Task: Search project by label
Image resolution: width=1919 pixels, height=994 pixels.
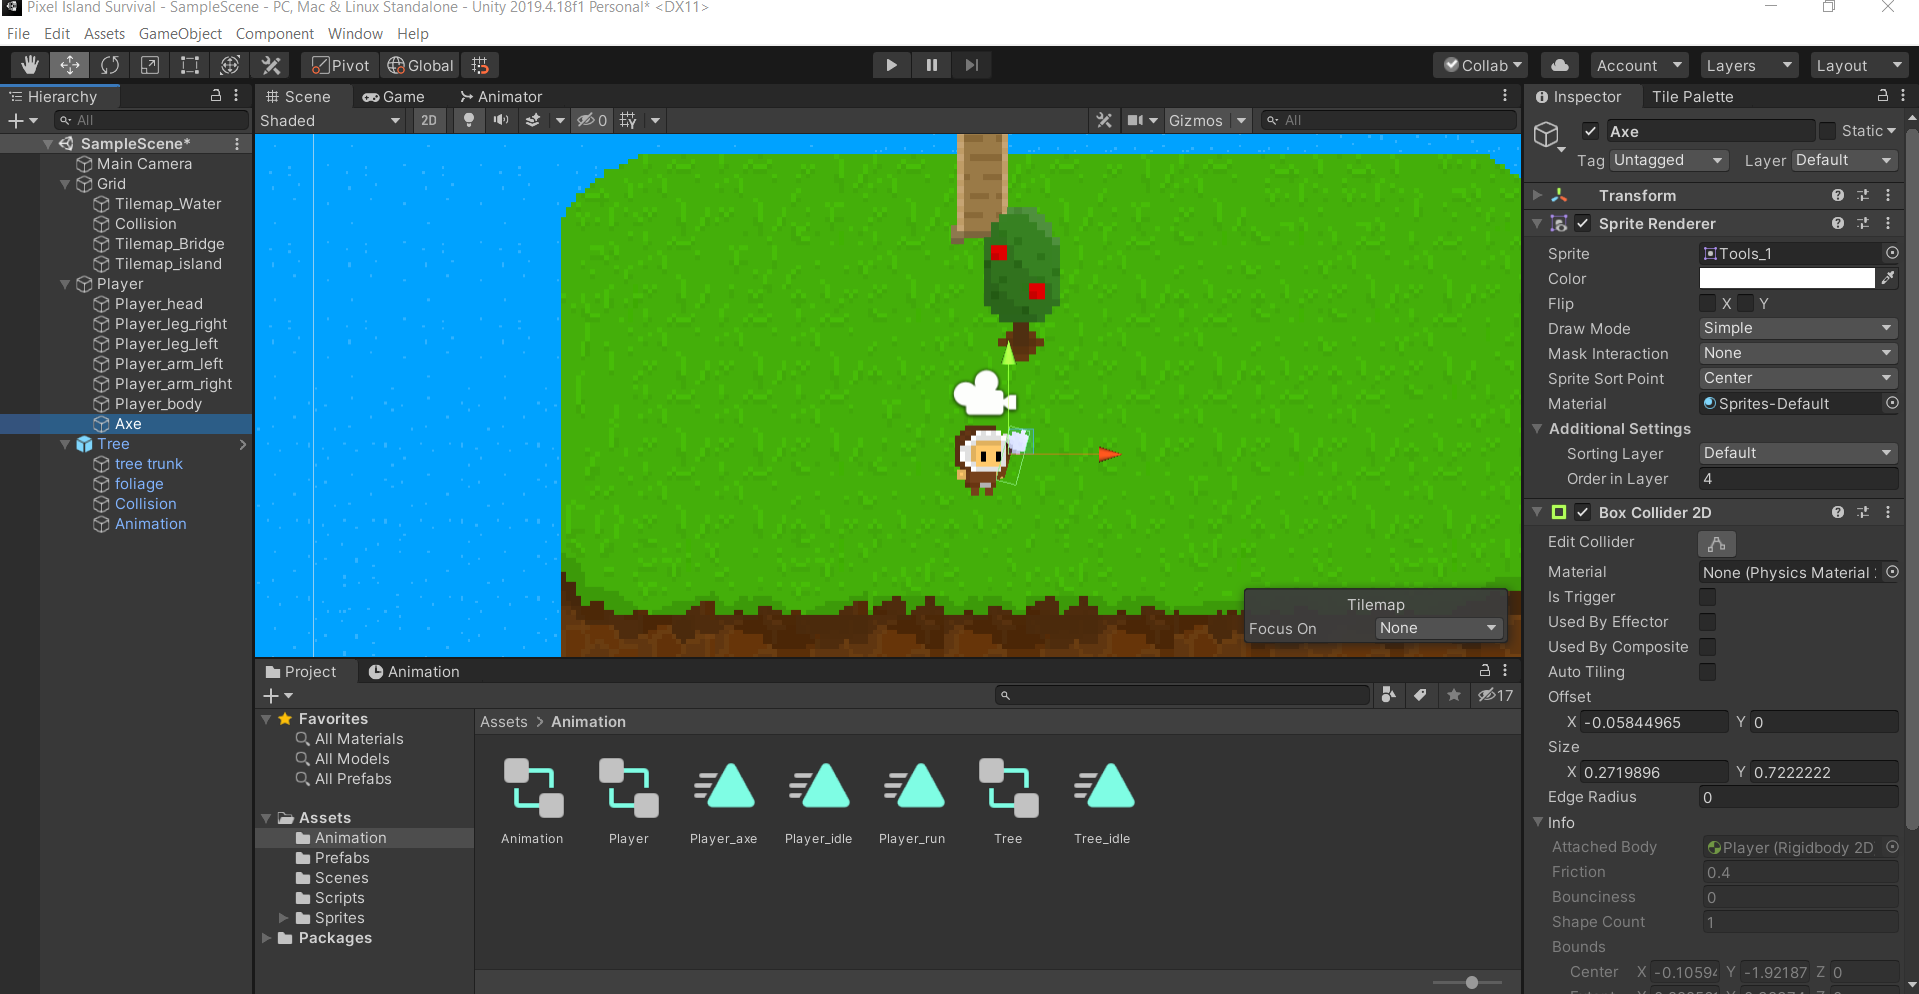Action: coord(1421,695)
